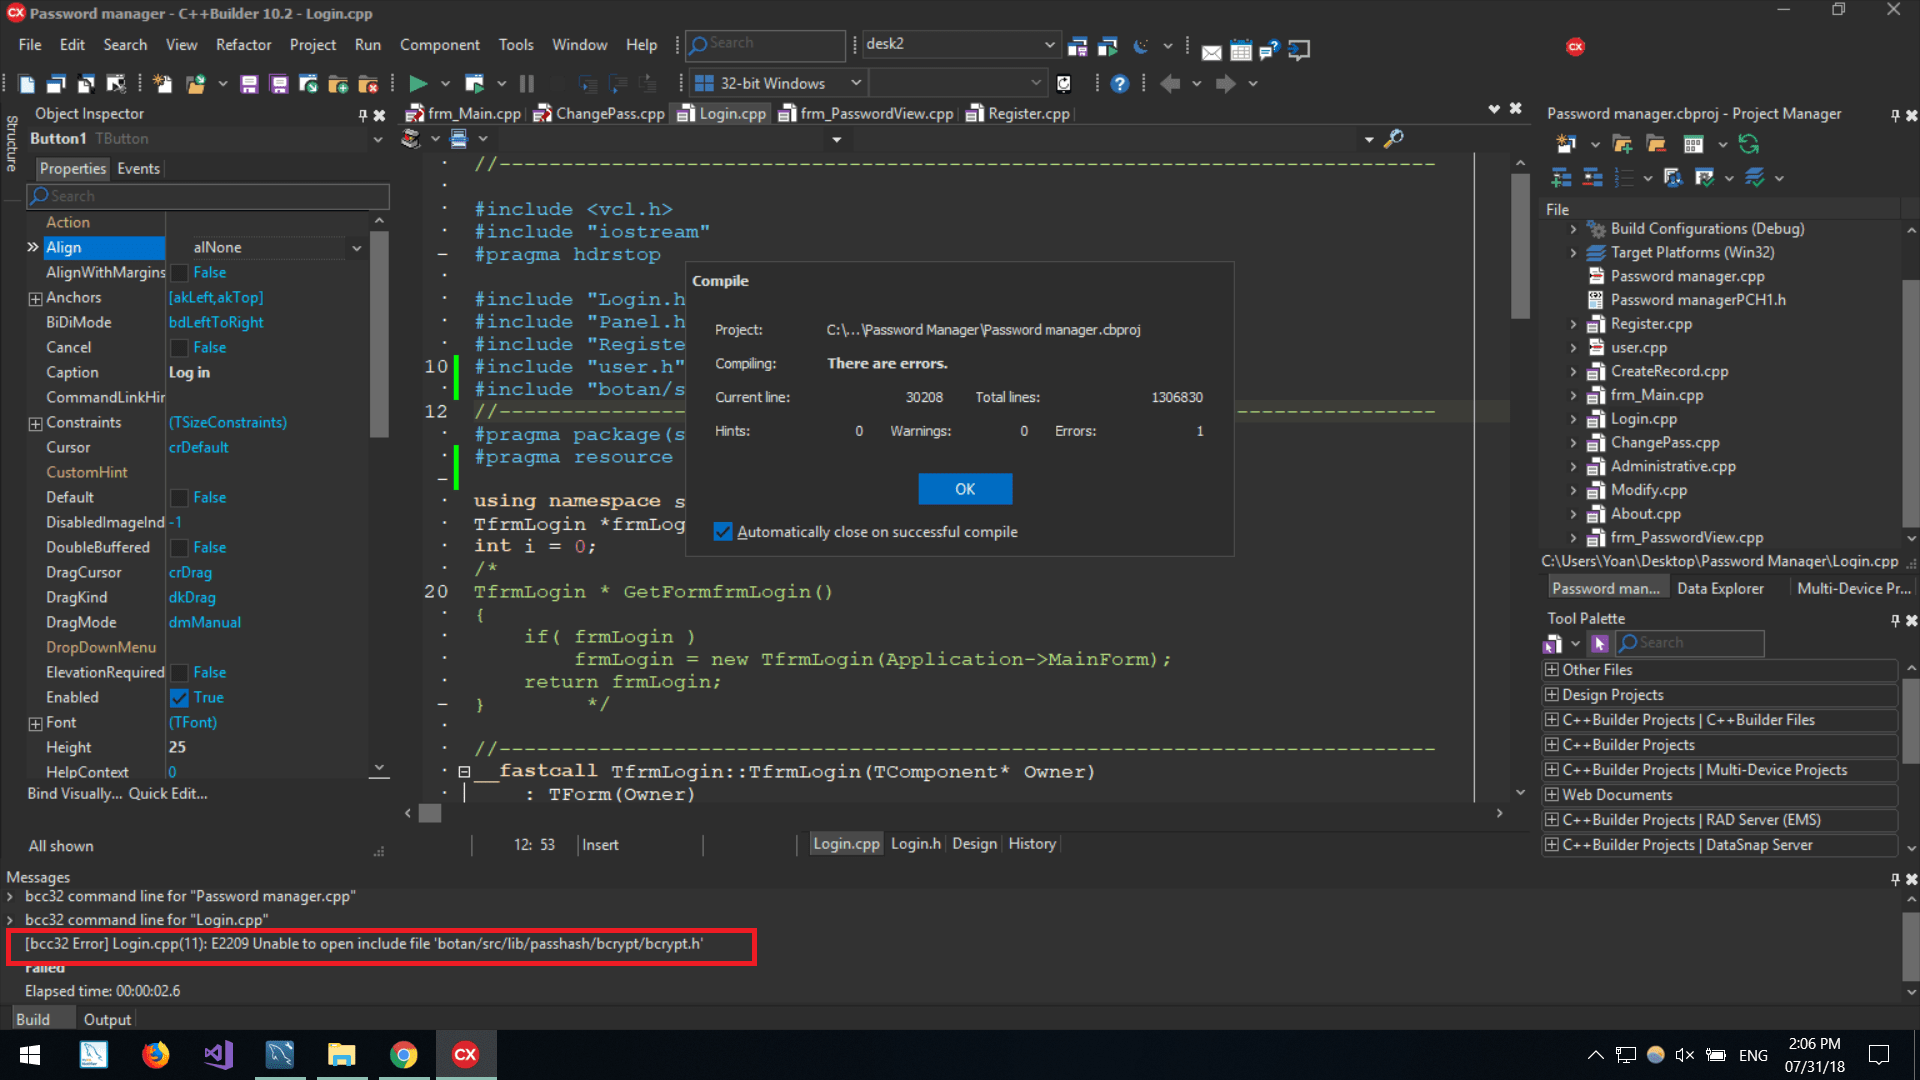Toggle the Cancel property checkbox for Button1
This screenshot has width=1920, height=1080.
click(177, 347)
